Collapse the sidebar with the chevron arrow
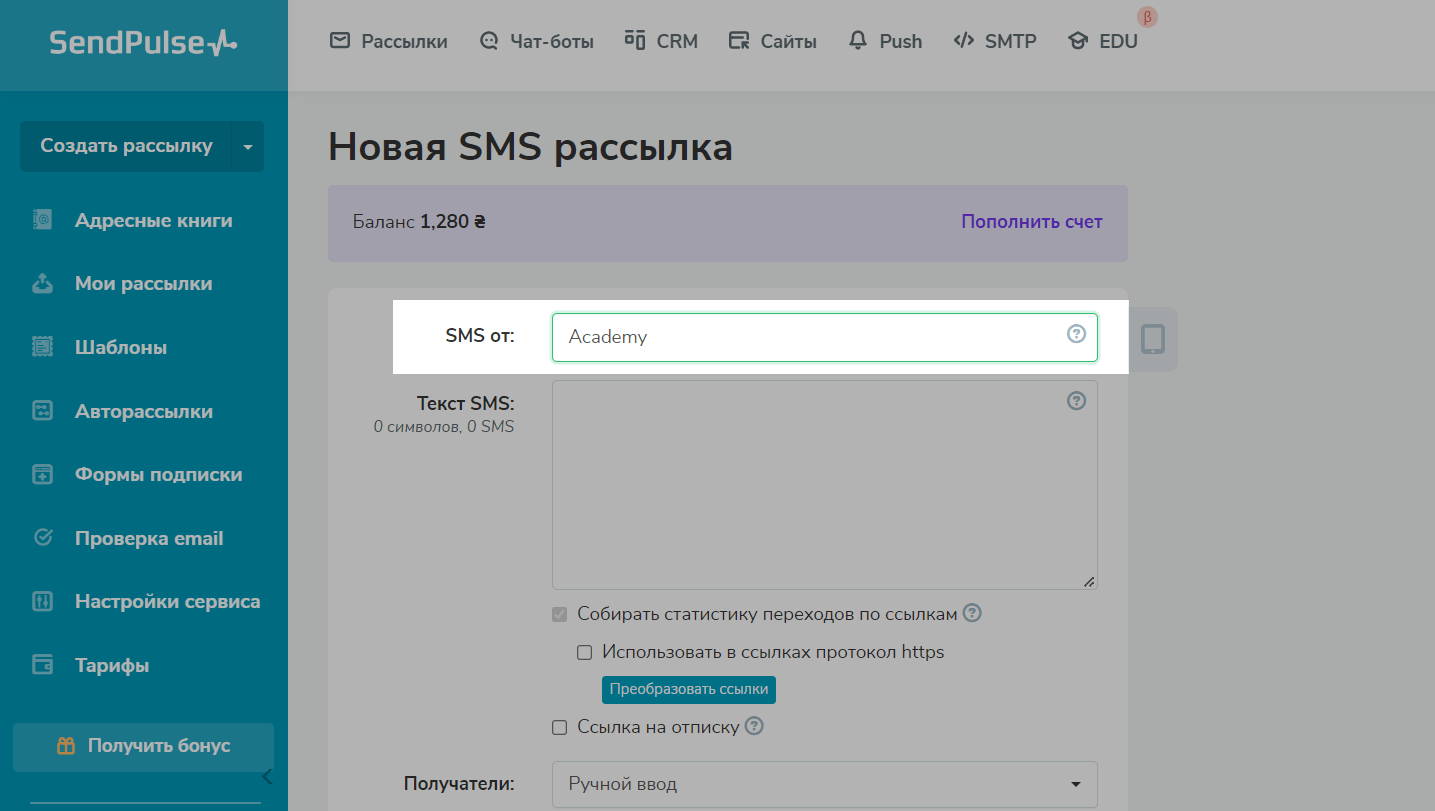The height and width of the screenshot is (811, 1435). pyautogui.click(x=267, y=777)
